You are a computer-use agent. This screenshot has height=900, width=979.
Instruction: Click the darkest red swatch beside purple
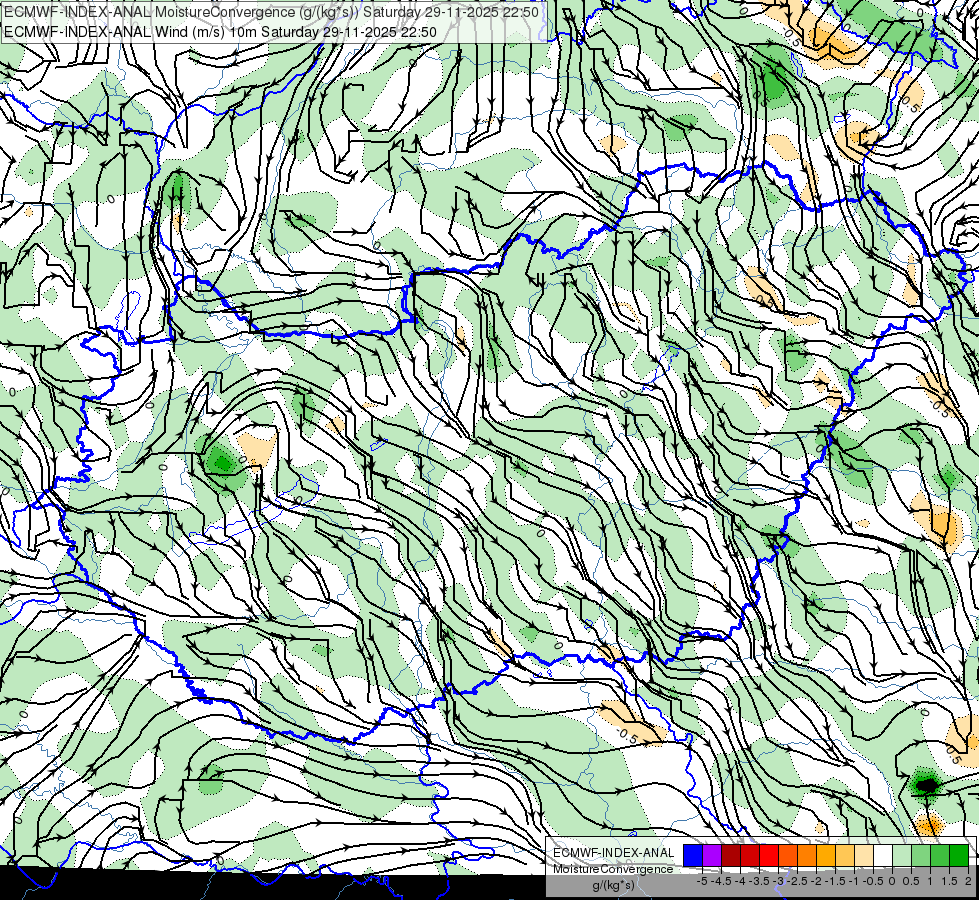(731, 855)
